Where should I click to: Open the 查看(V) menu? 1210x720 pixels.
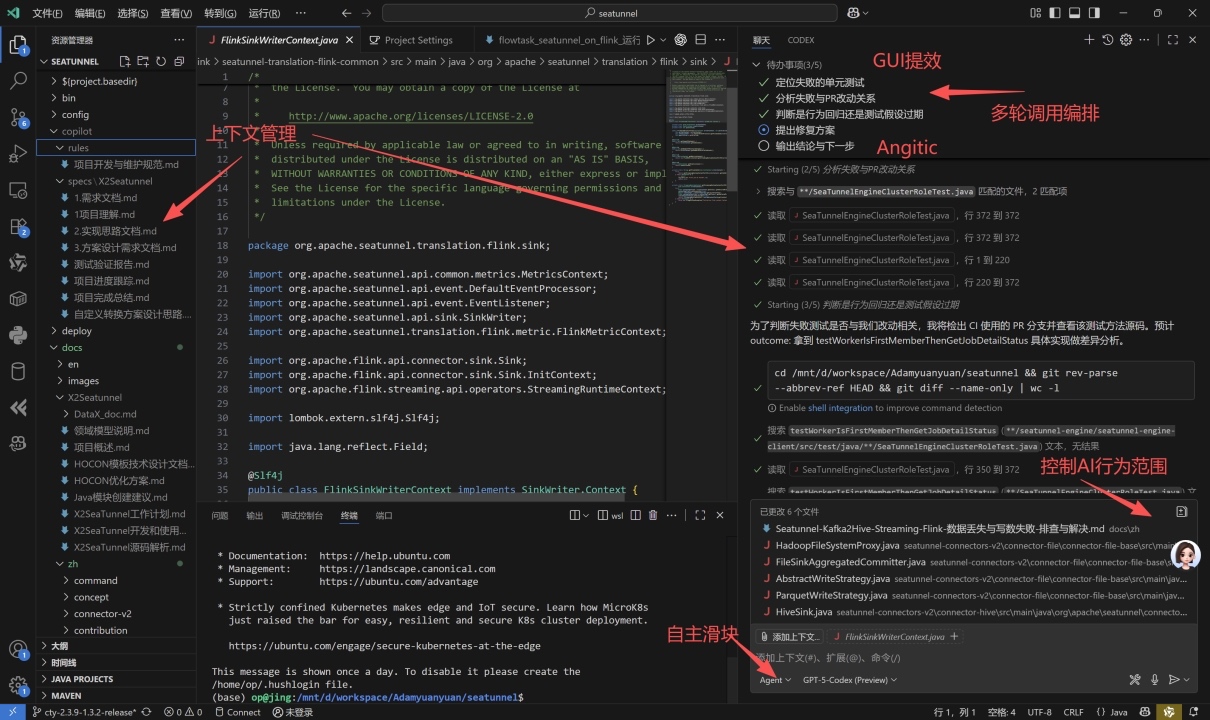tap(176, 13)
